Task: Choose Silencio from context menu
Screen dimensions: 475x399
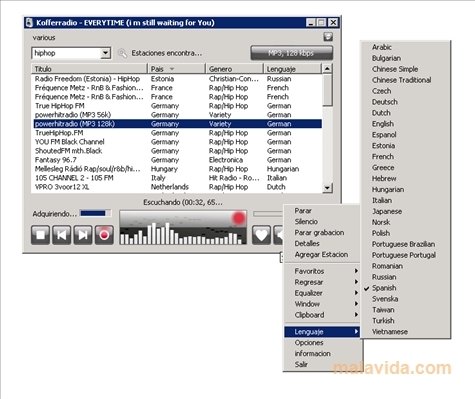Action: click(322, 222)
